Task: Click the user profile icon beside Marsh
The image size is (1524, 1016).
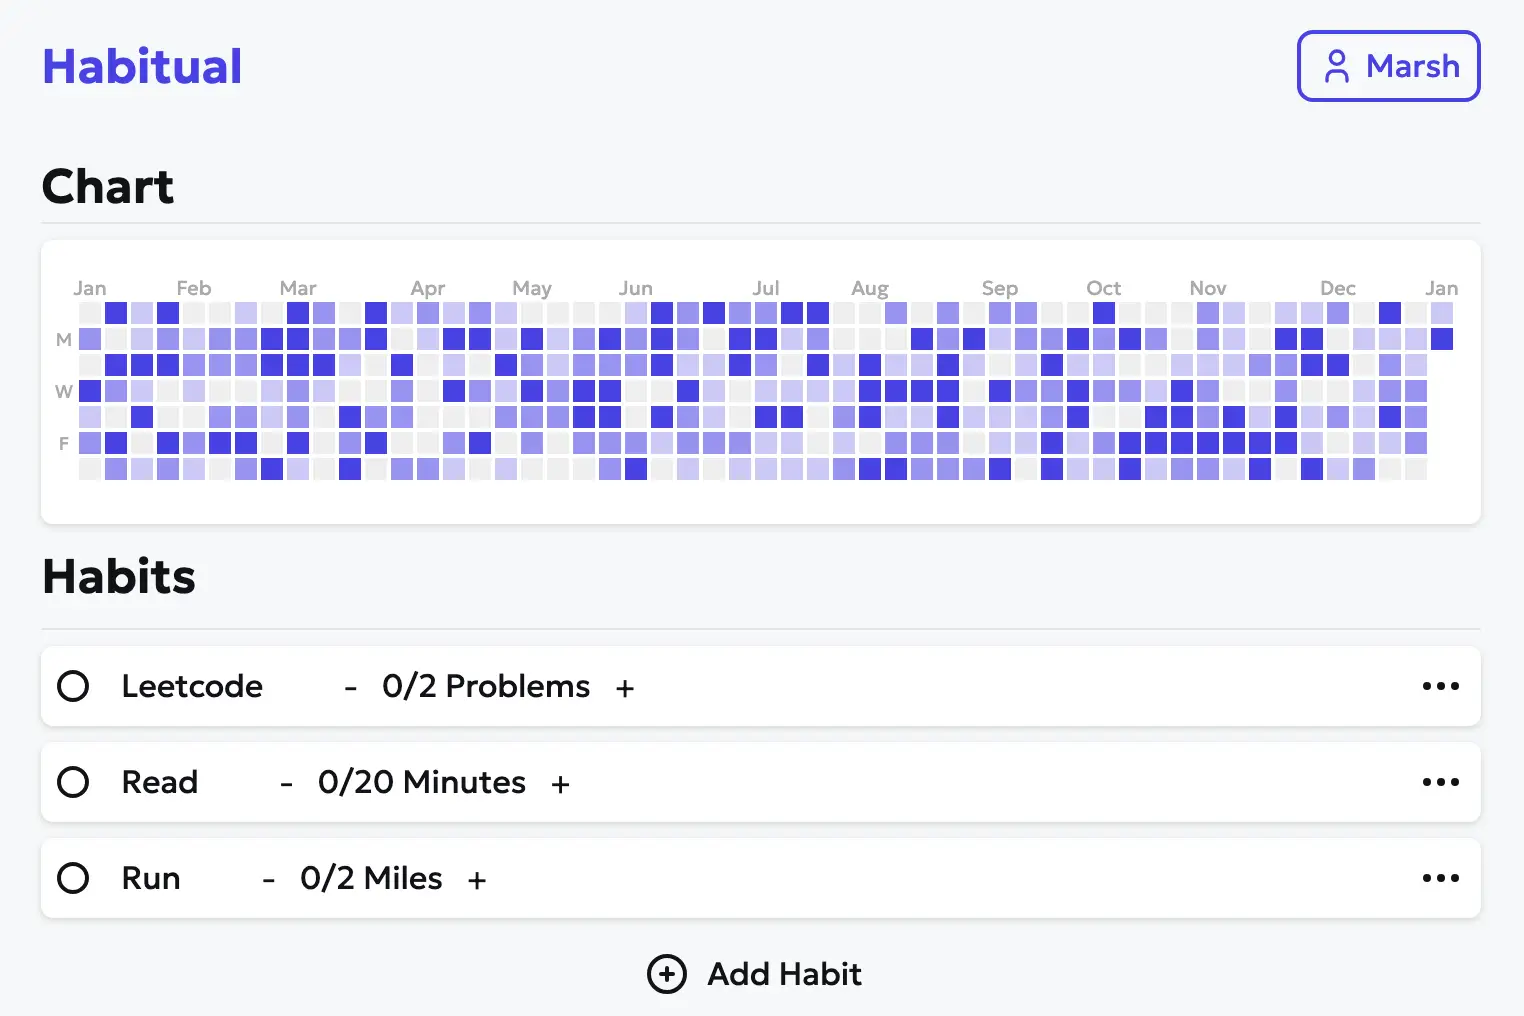Action: pyautogui.click(x=1336, y=66)
